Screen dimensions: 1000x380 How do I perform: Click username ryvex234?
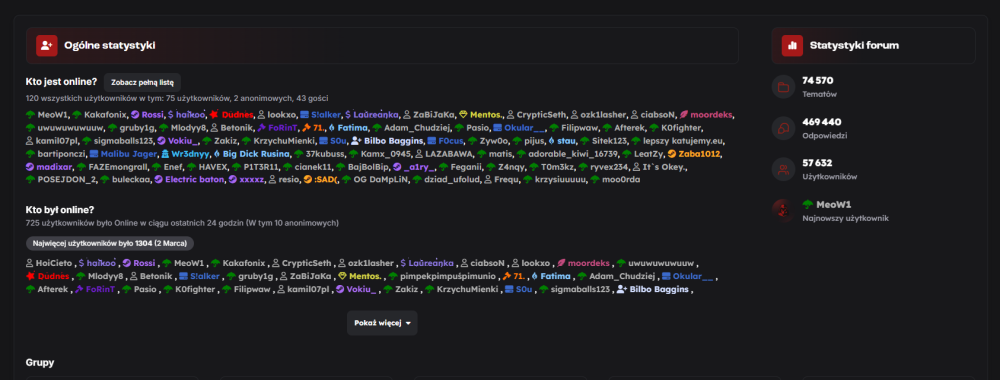(x=609, y=167)
